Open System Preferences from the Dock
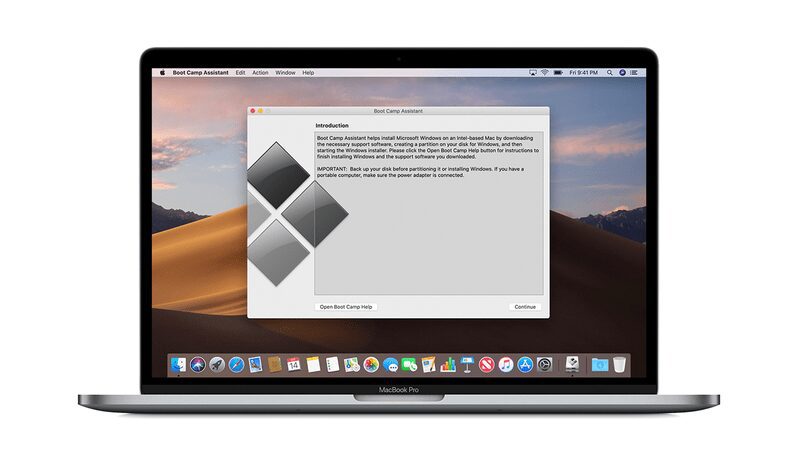Viewport: 800px width, 450px height. [x=544, y=364]
